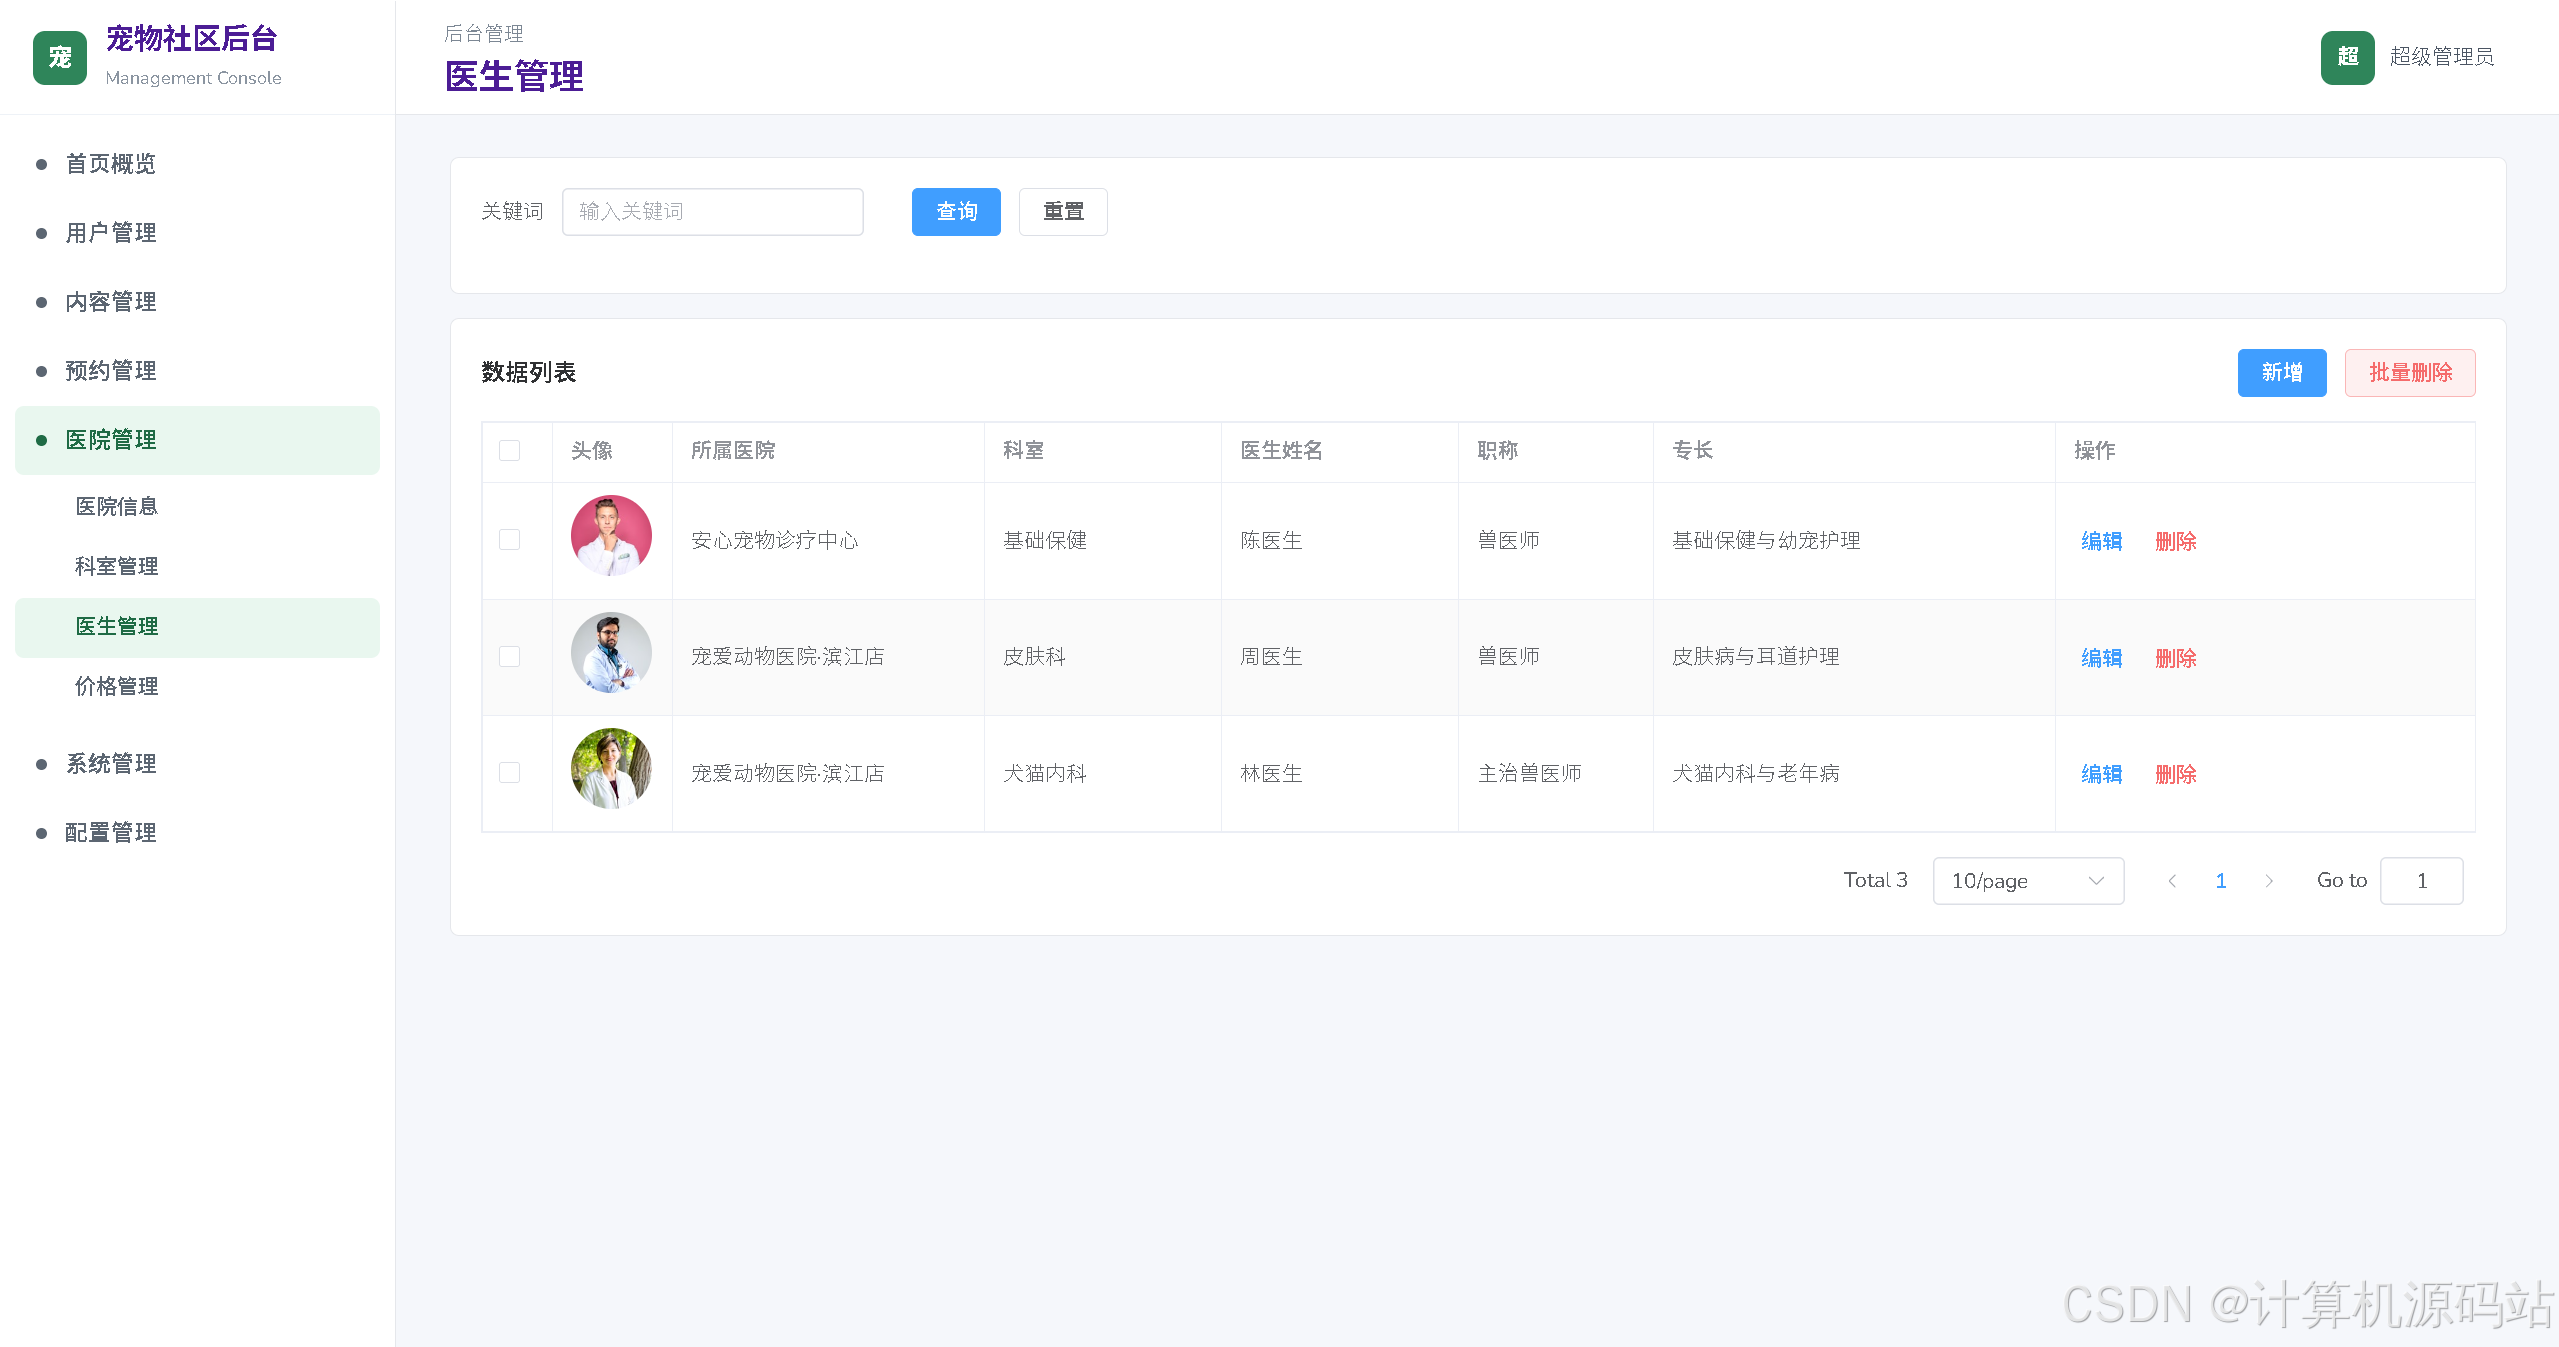Click the 超 admin avatar icon
Image resolution: width=2559 pixels, height=1347 pixels.
point(2347,58)
